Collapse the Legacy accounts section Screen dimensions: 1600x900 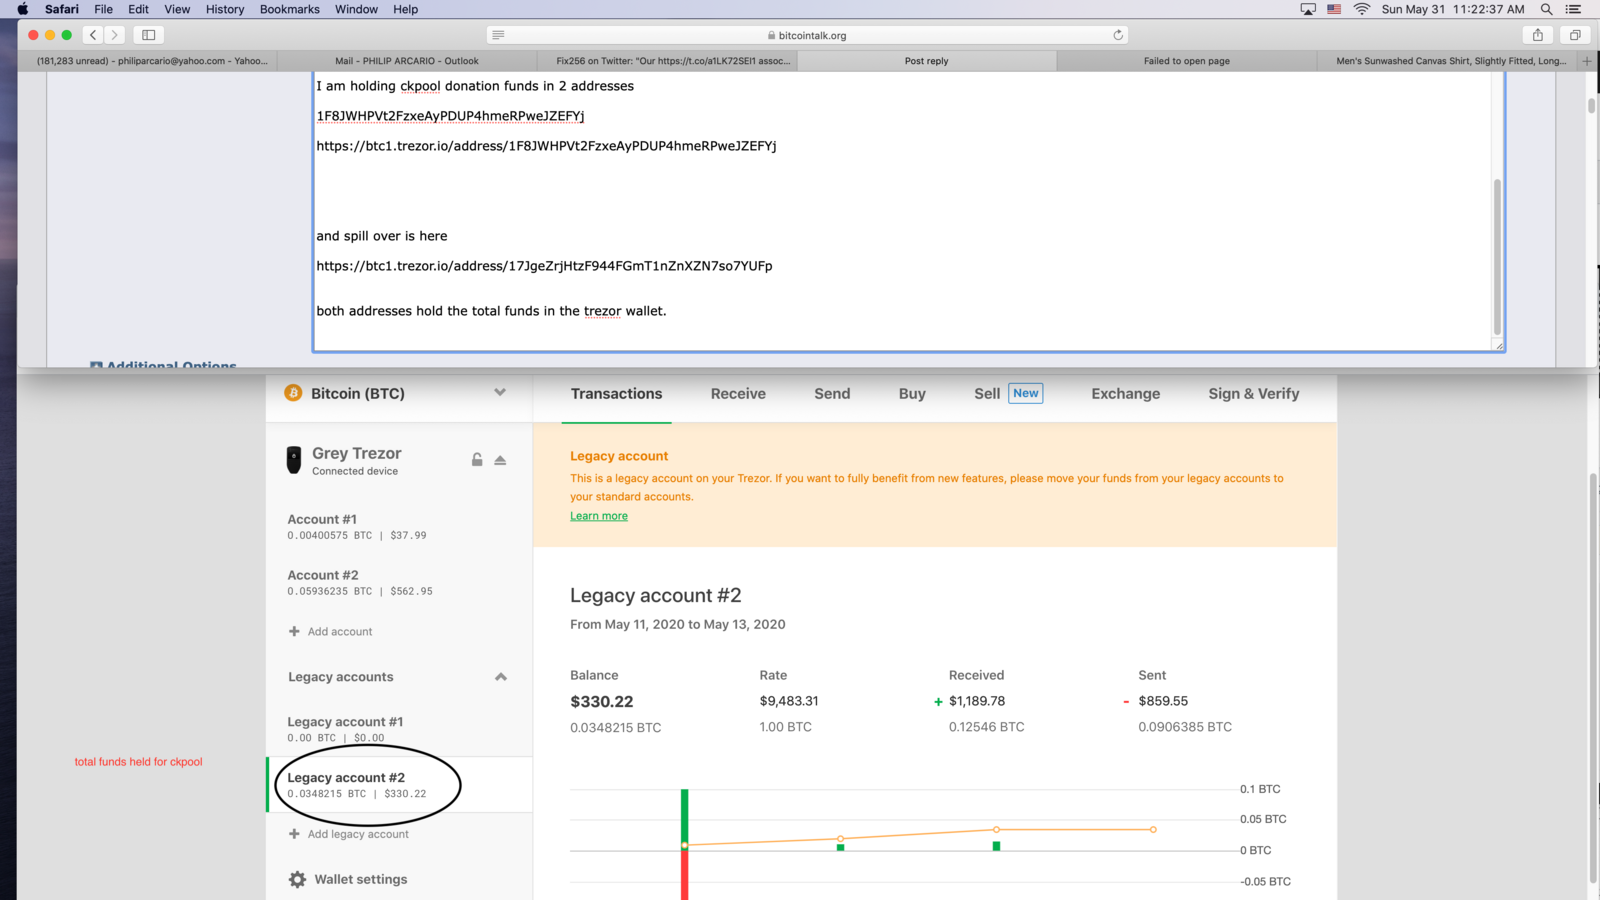point(501,677)
